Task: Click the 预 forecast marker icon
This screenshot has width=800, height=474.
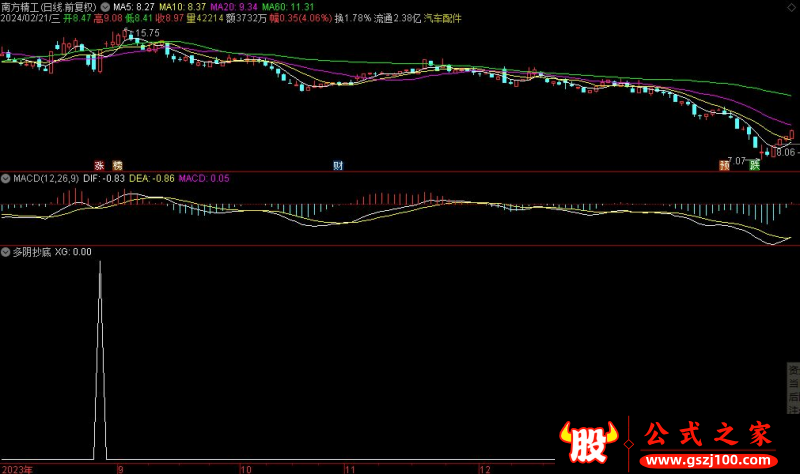Action: coord(723,165)
